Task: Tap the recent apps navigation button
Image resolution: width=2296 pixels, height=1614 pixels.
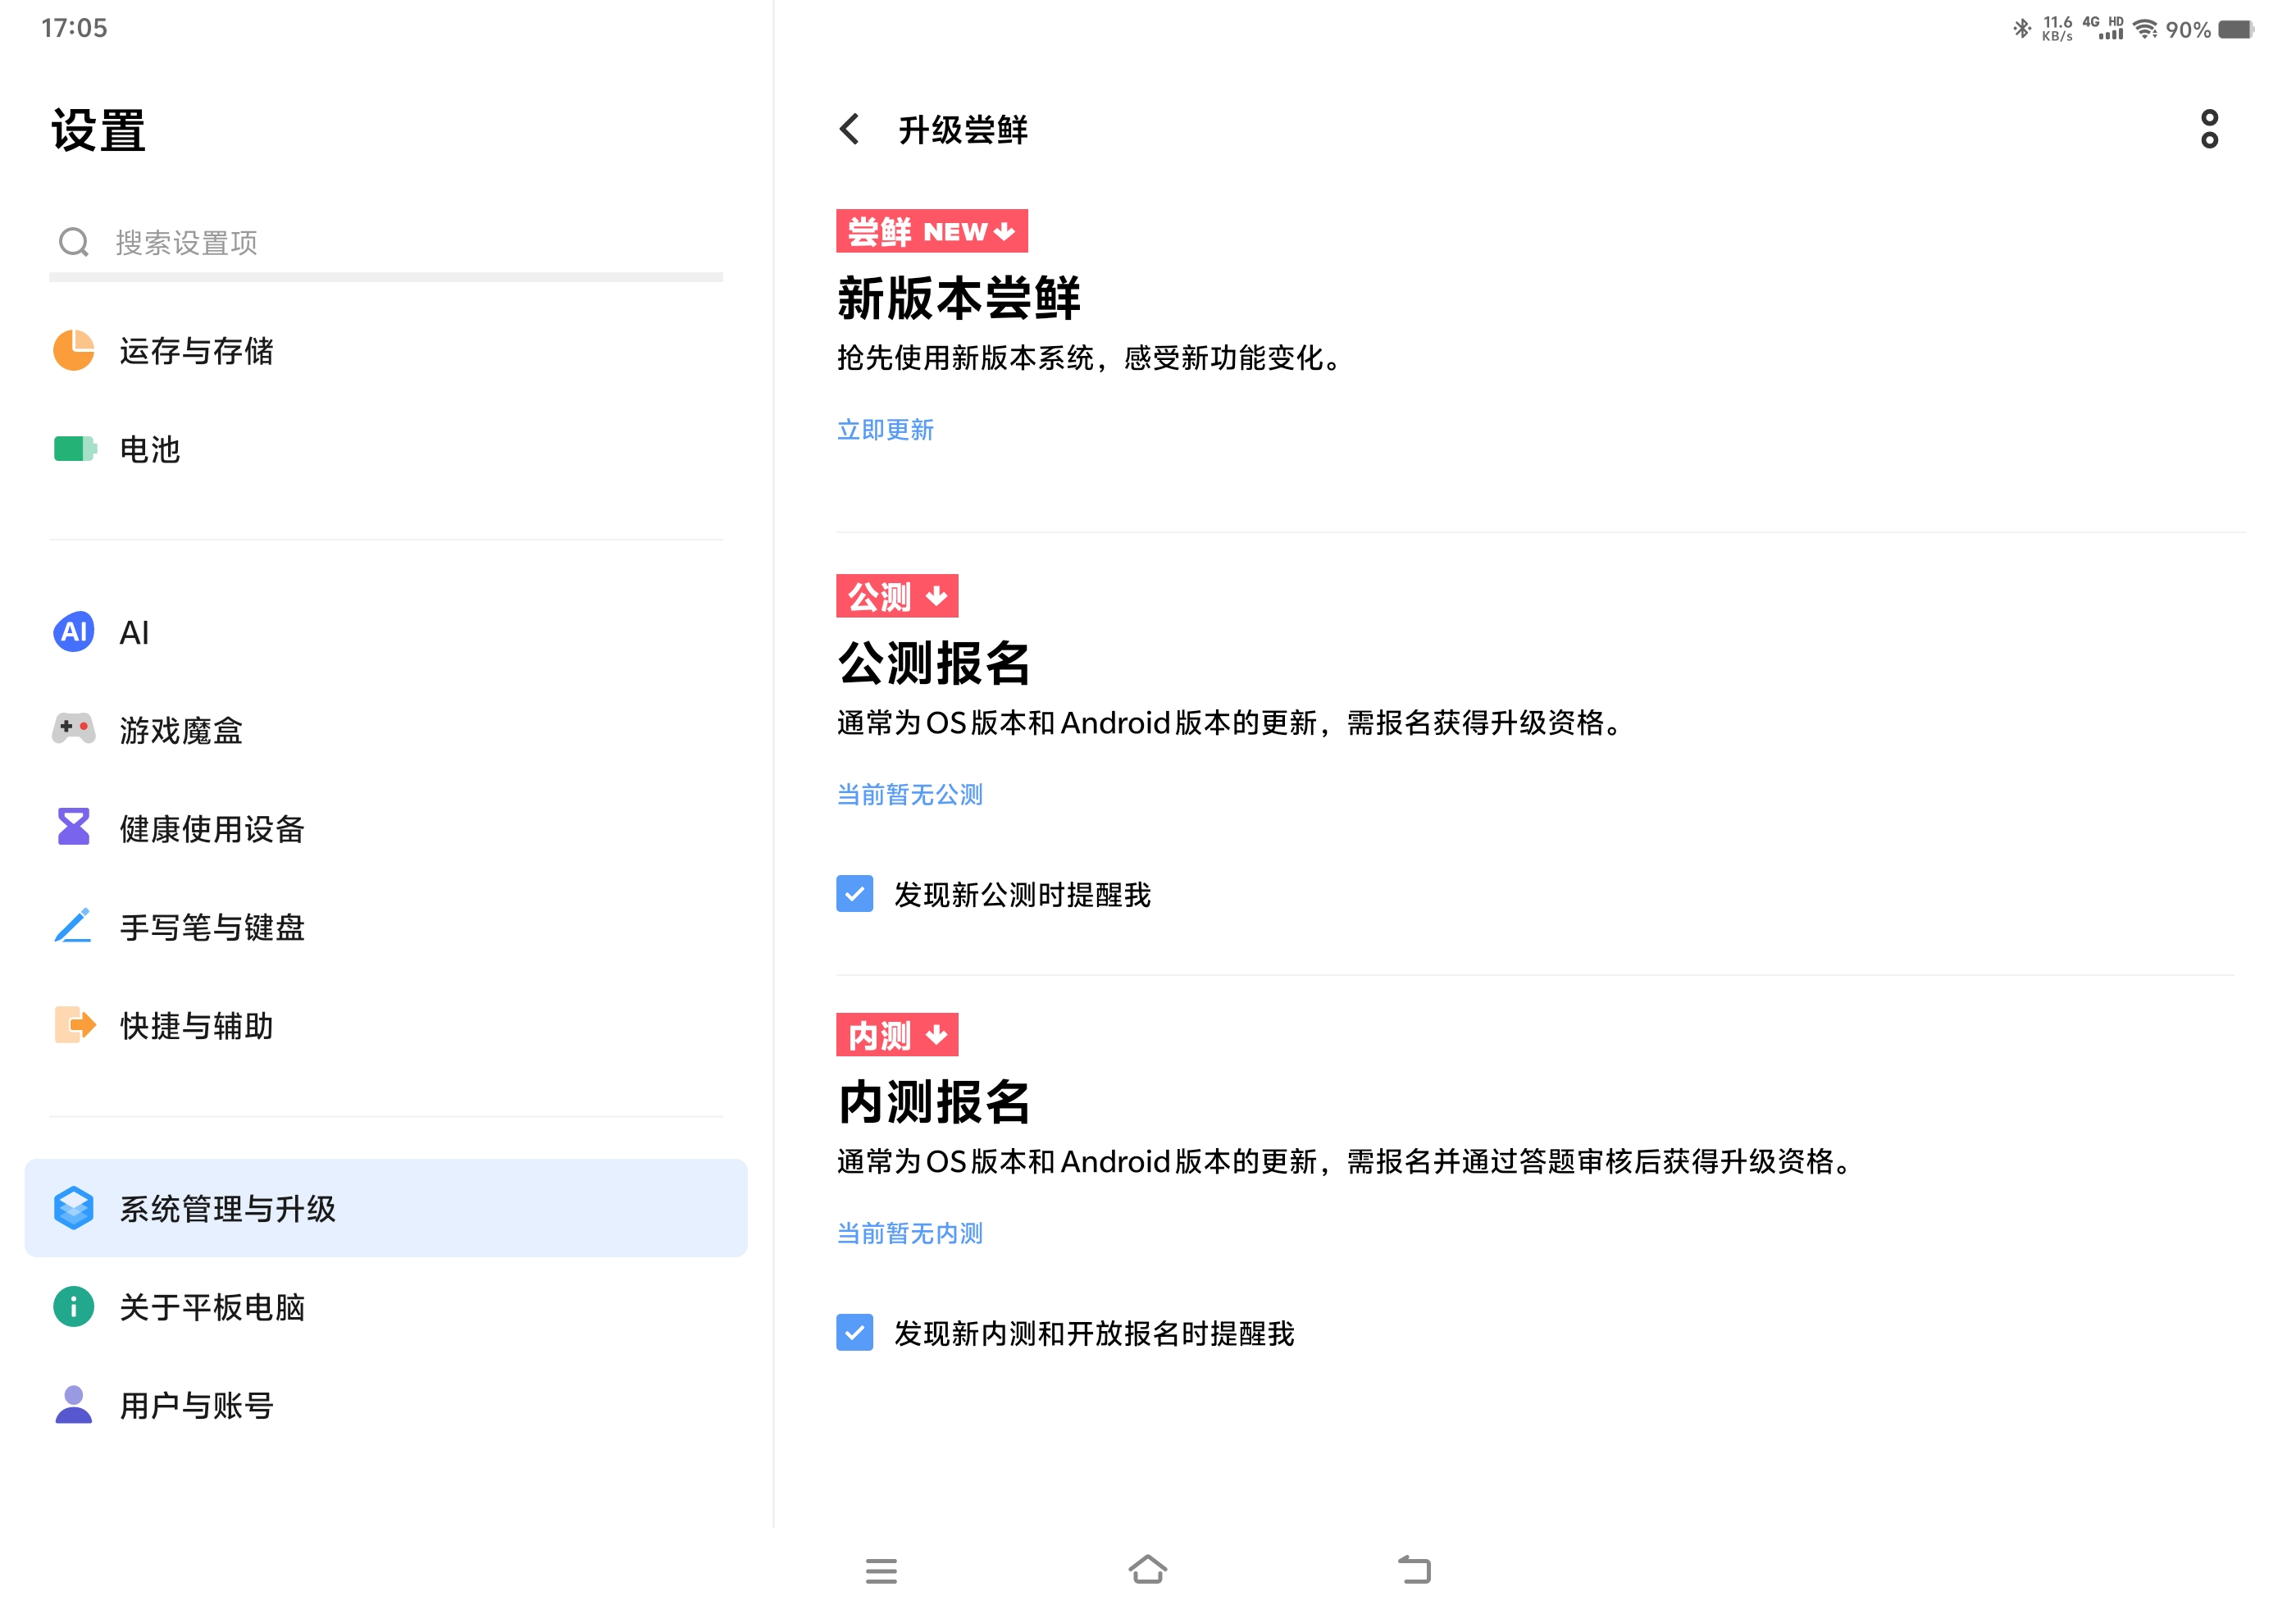Action: (881, 1571)
